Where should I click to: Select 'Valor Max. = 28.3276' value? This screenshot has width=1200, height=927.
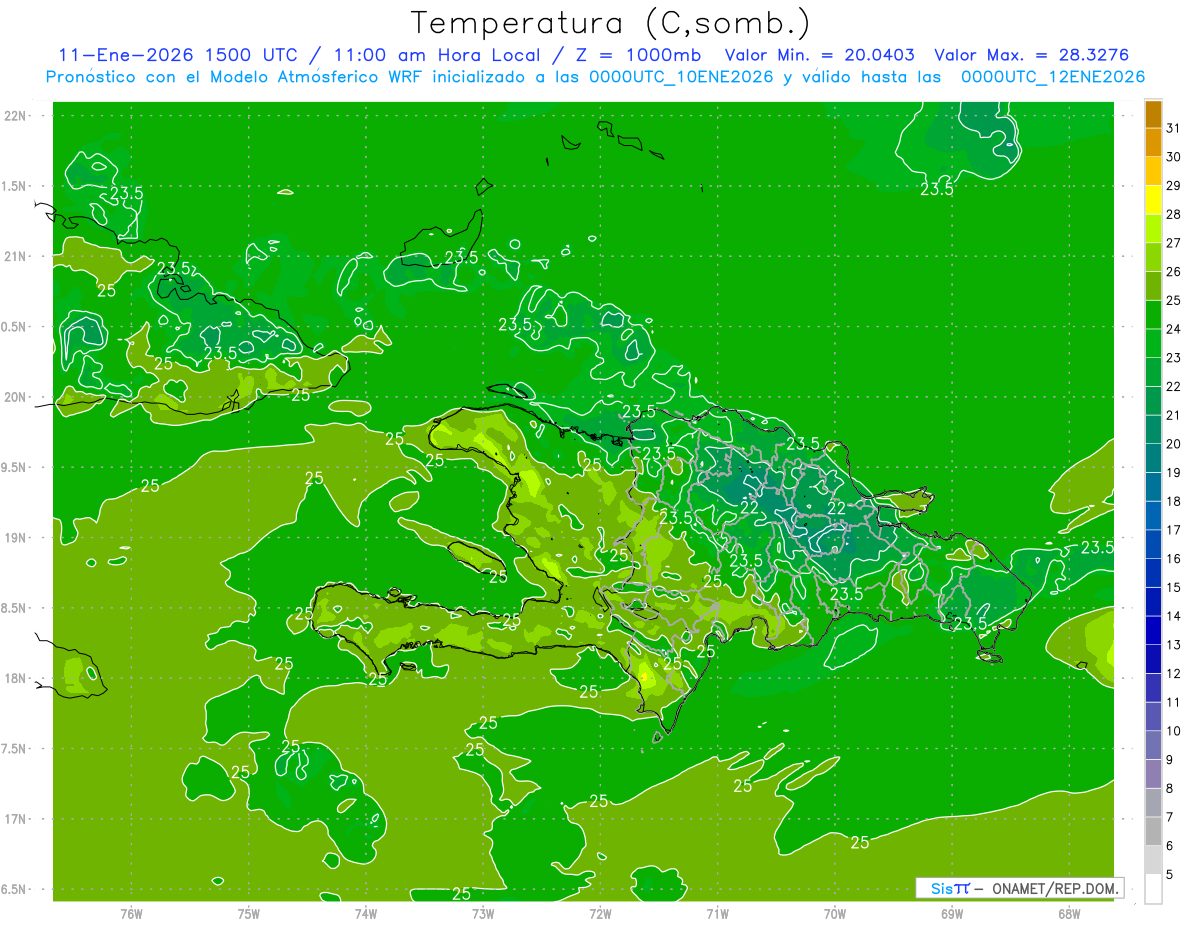[1031, 55]
